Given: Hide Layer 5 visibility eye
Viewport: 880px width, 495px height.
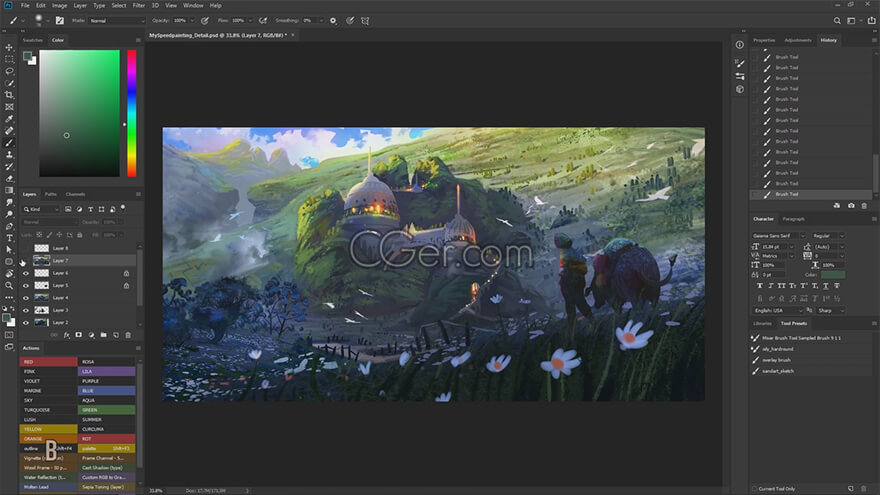Looking at the screenshot, I should pos(26,285).
